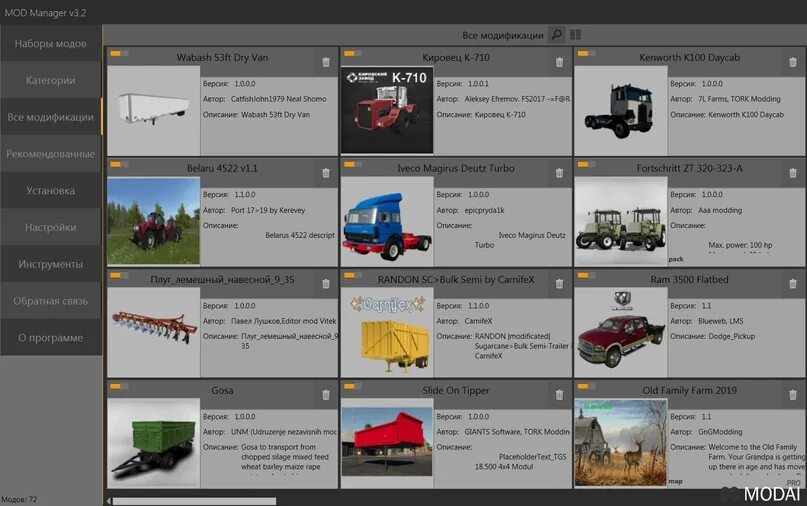Click Old Family Farm map thumbnail
The image size is (807, 506).
tap(621, 443)
